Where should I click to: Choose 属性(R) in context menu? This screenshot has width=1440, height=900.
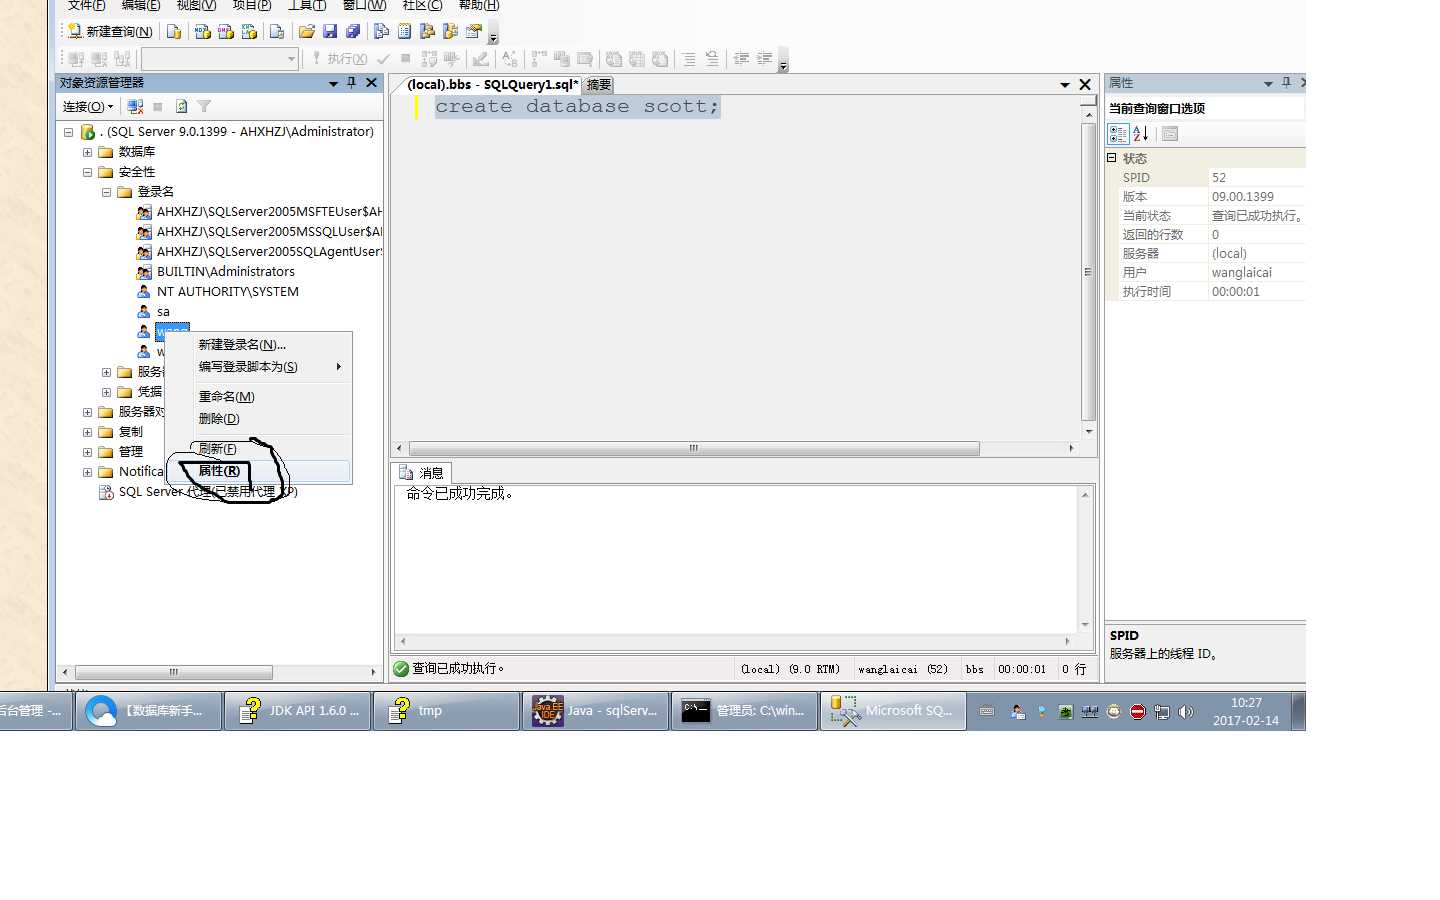coord(258,471)
